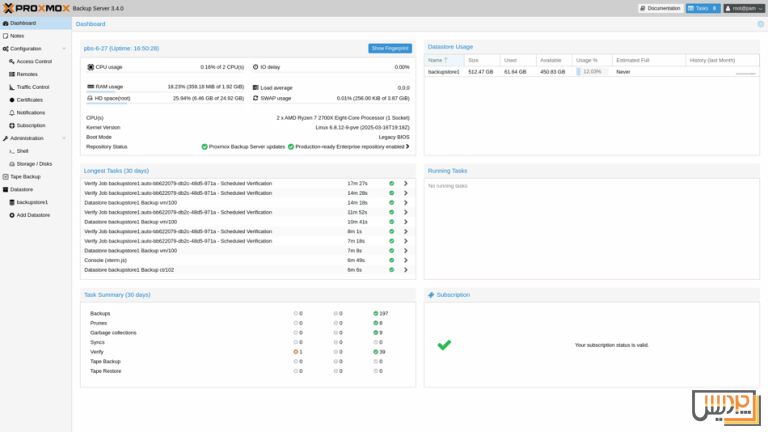Select Storage / Disks in sidebar
The height and width of the screenshot is (432, 768).
(x=34, y=163)
